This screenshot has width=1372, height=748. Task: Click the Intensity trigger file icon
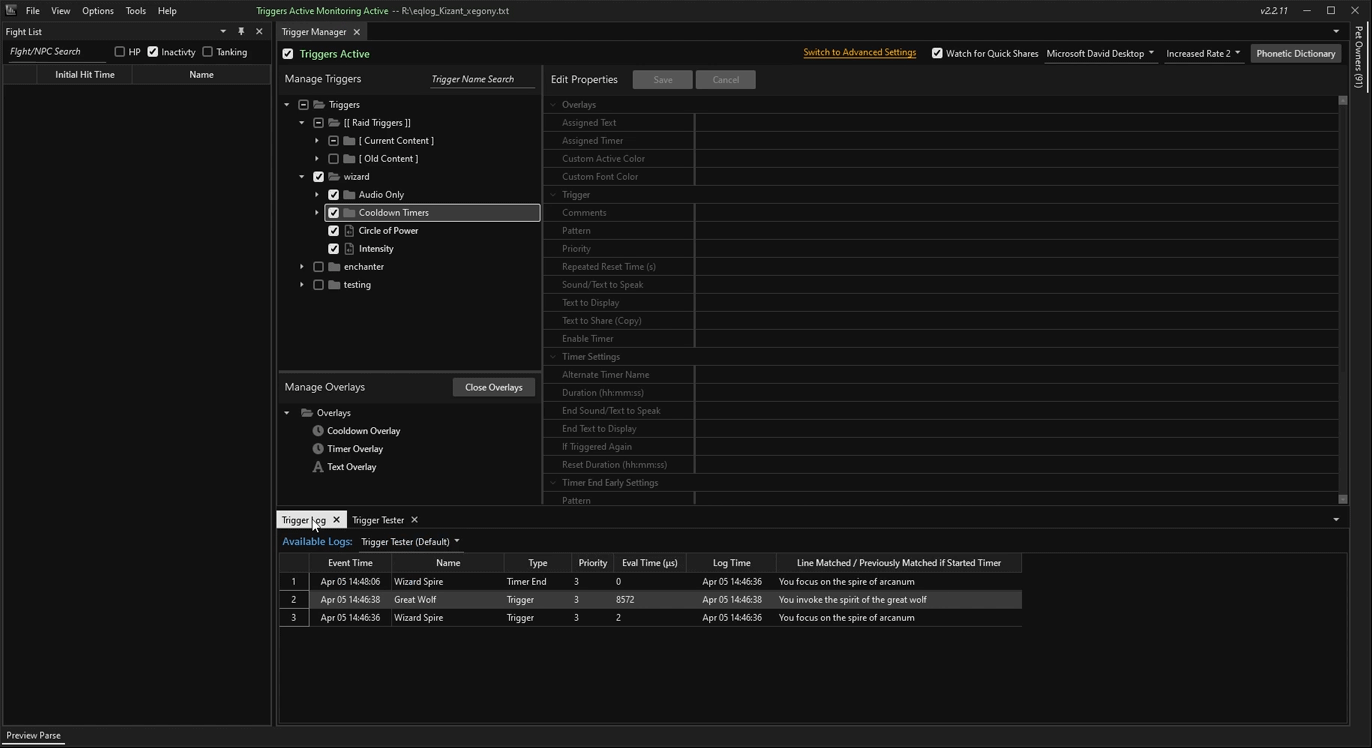349,248
